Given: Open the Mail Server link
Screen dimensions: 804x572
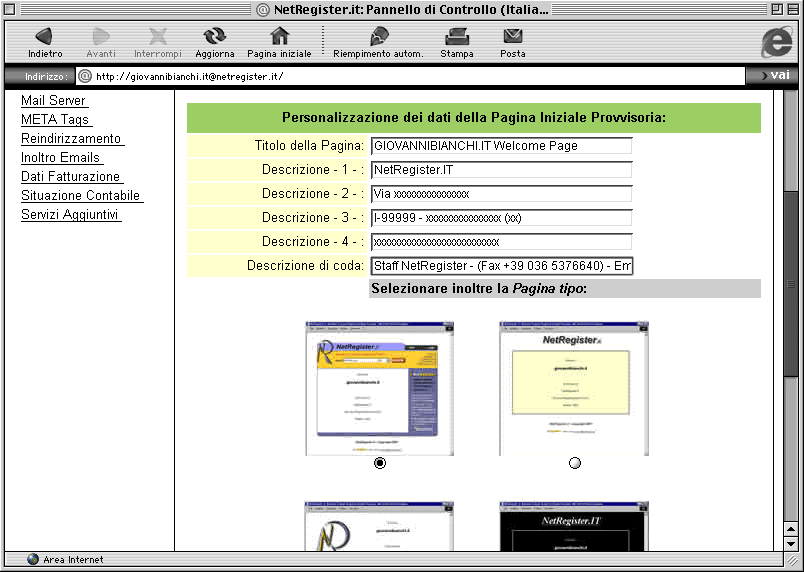Looking at the screenshot, I should 54,100.
